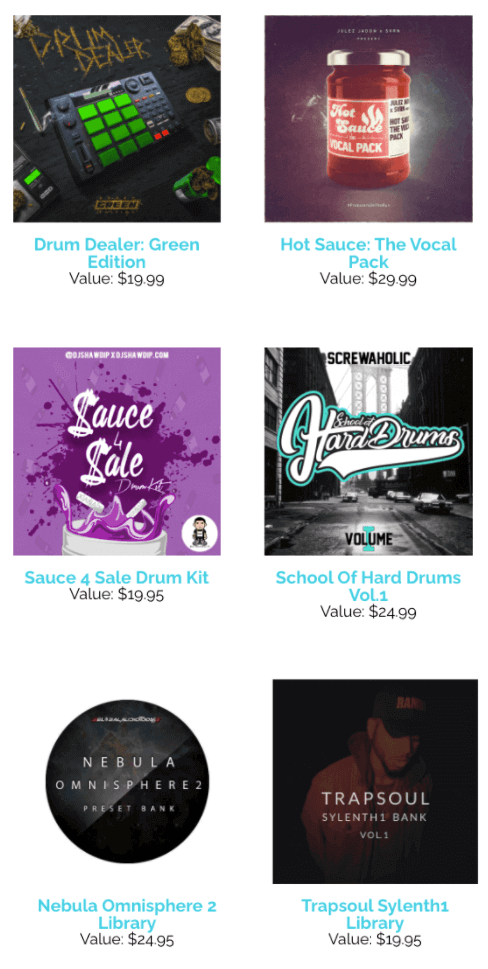Image resolution: width=488 pixels, height=969 pixels.
Task: Open the Sauce 4 Sale Drum Kit link
Action: (x=117, y=577)
